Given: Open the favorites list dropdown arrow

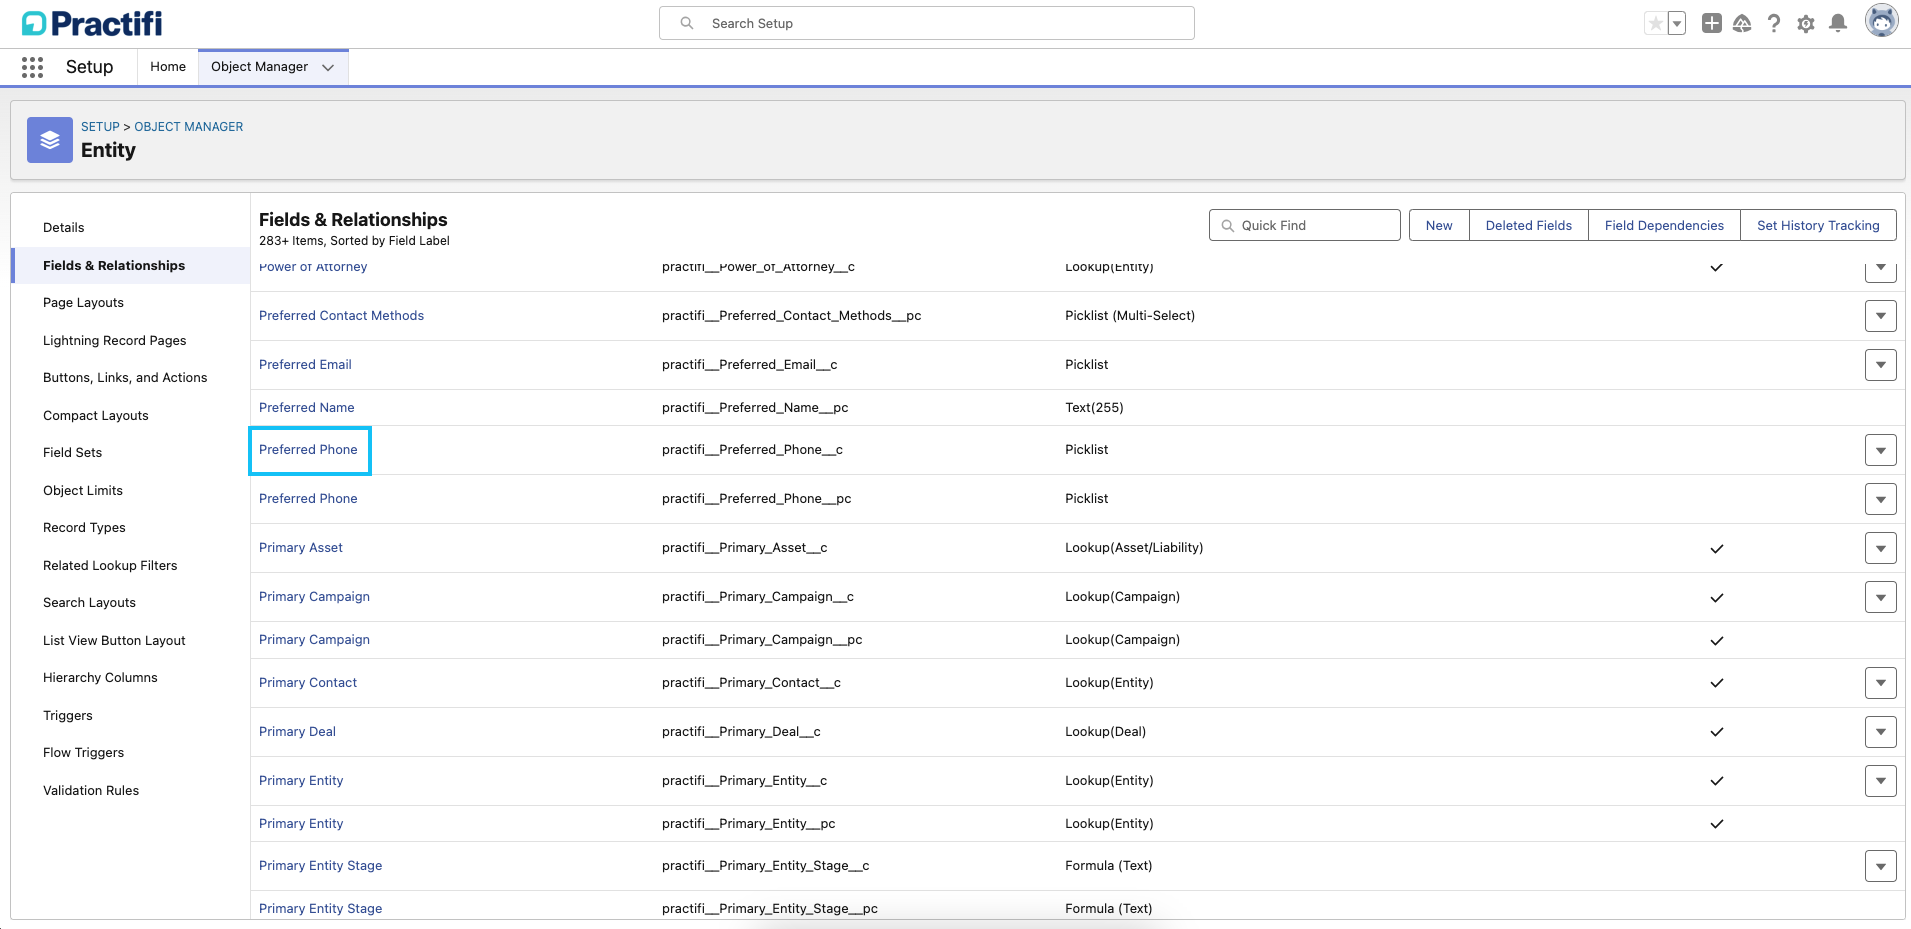Looking at the screenshot, I should pyautogui.click(x=1675, y=22).
